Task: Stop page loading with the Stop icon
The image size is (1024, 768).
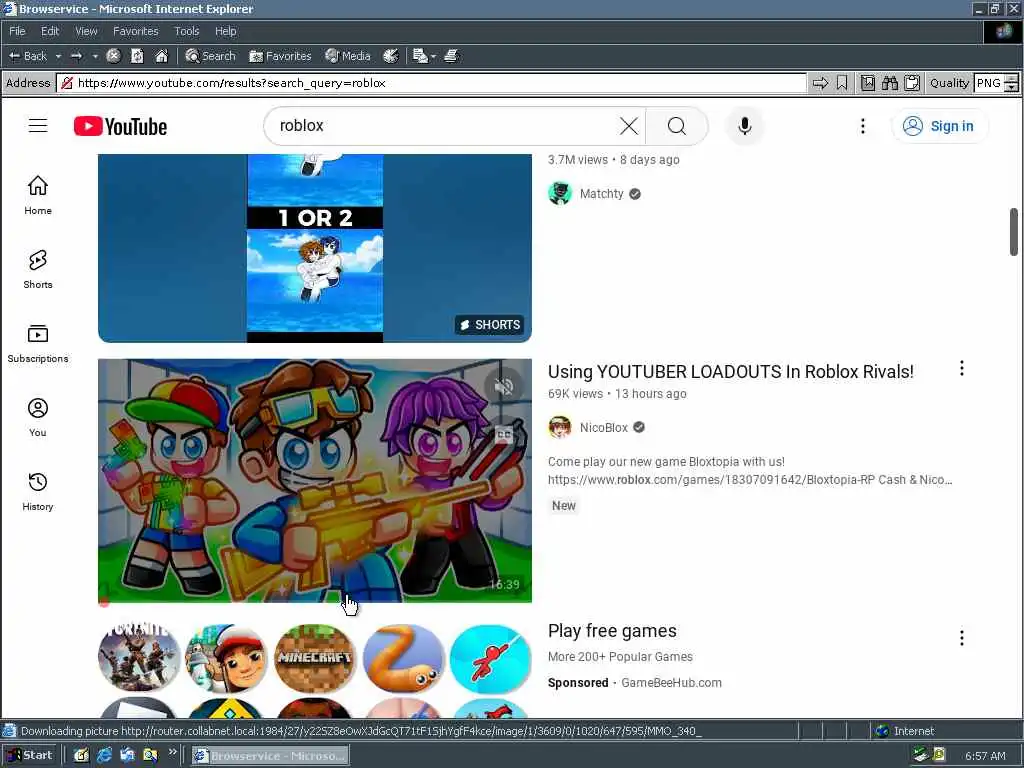Action: click(x=113, y=56)
